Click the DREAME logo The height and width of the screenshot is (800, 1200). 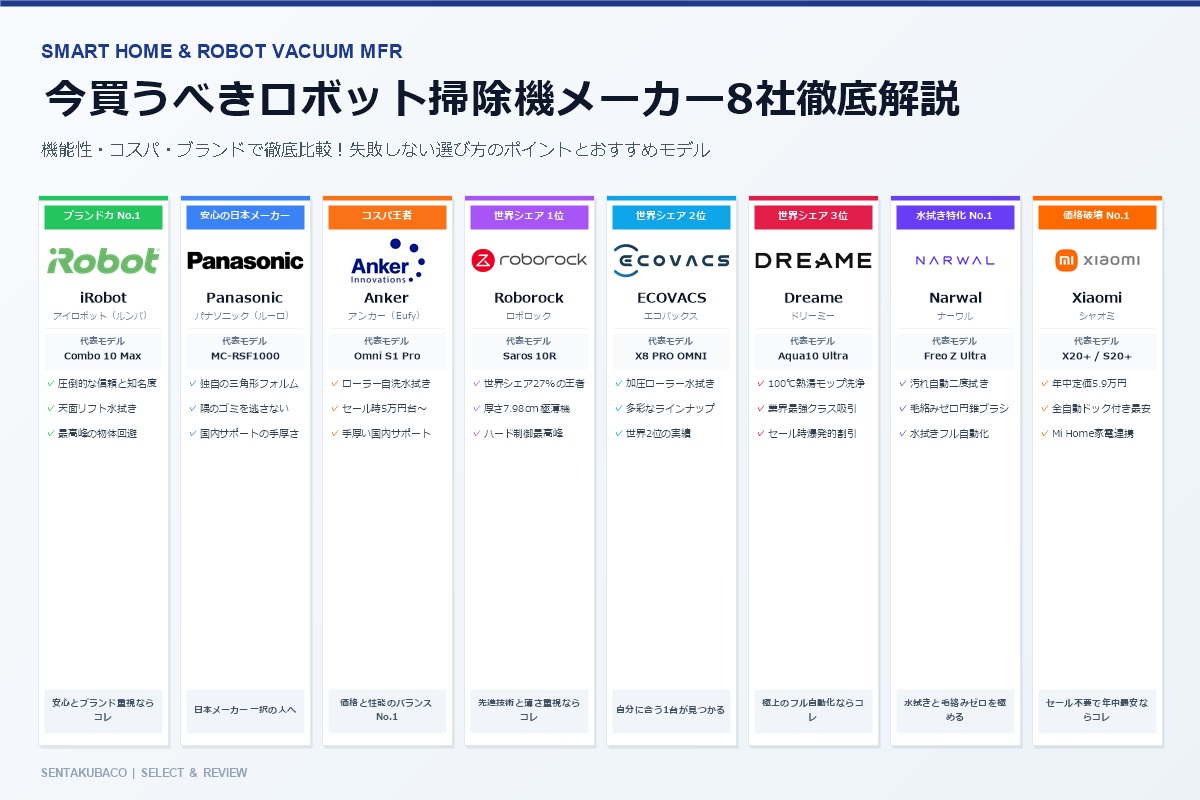pos(813,261)
